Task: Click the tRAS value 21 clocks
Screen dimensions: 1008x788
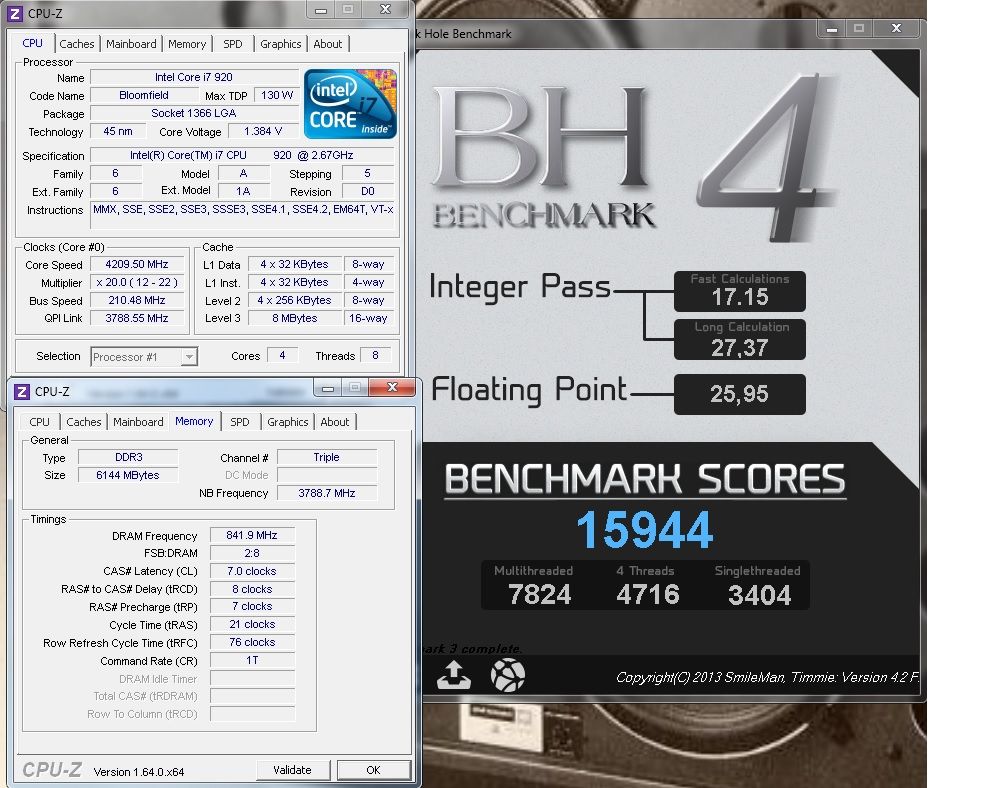Action: 252,624
